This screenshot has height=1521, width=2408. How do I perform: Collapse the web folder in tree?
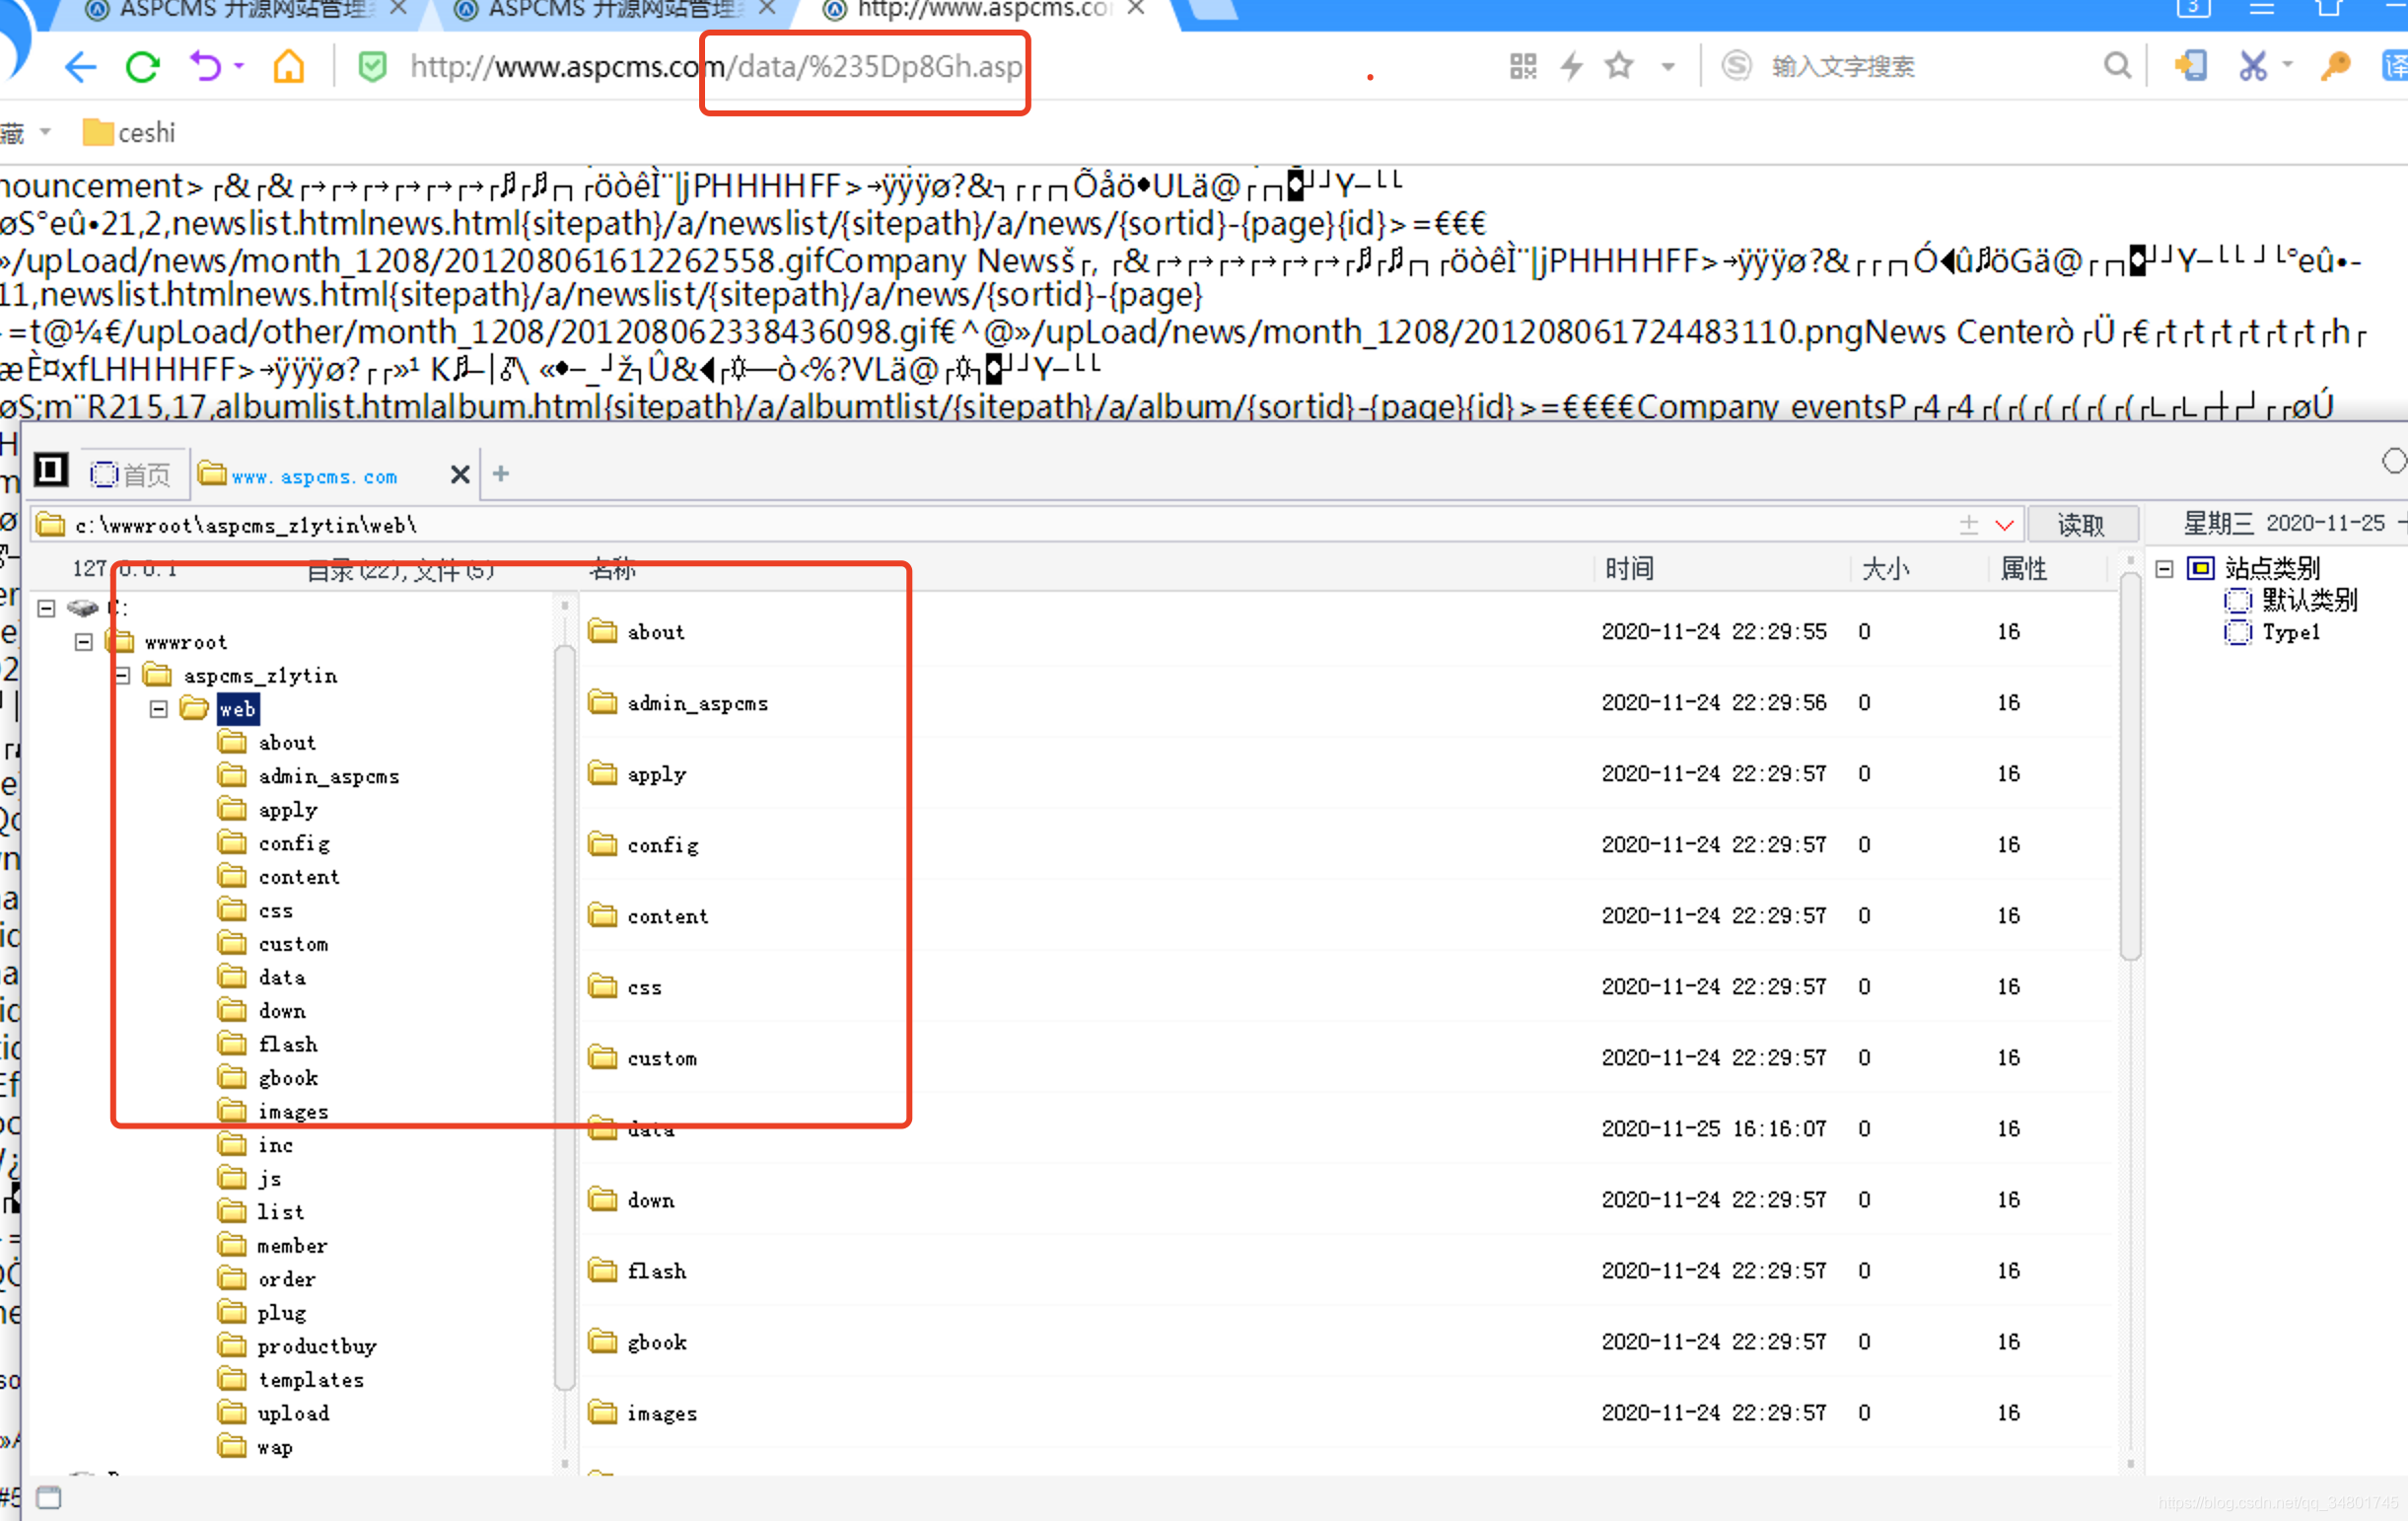[158, 709]
